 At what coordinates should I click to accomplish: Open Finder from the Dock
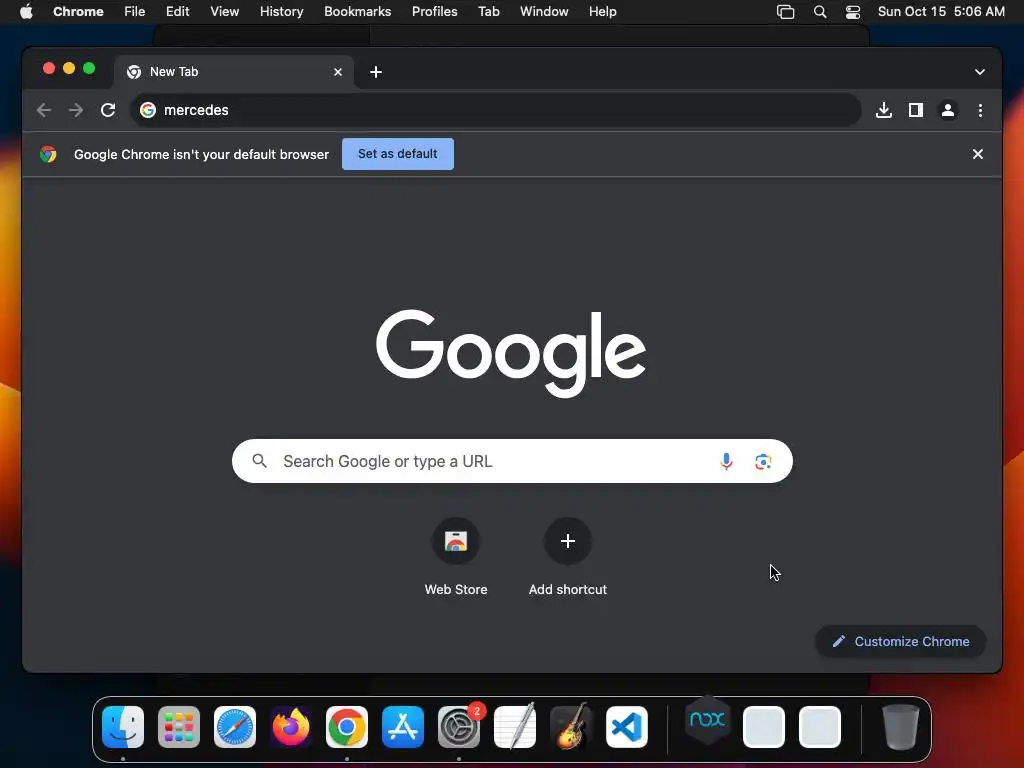[123, 727]
